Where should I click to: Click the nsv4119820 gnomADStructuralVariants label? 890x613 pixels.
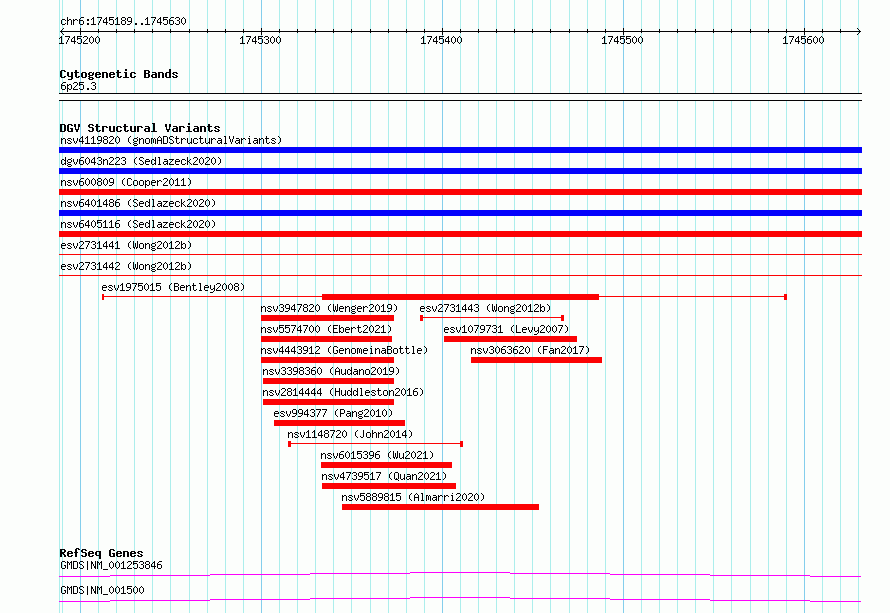click(171, 140)
